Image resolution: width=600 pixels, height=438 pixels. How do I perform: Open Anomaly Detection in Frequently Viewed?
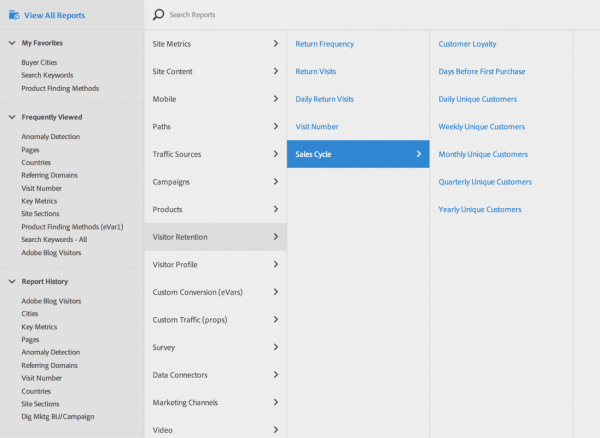point(51,137)
